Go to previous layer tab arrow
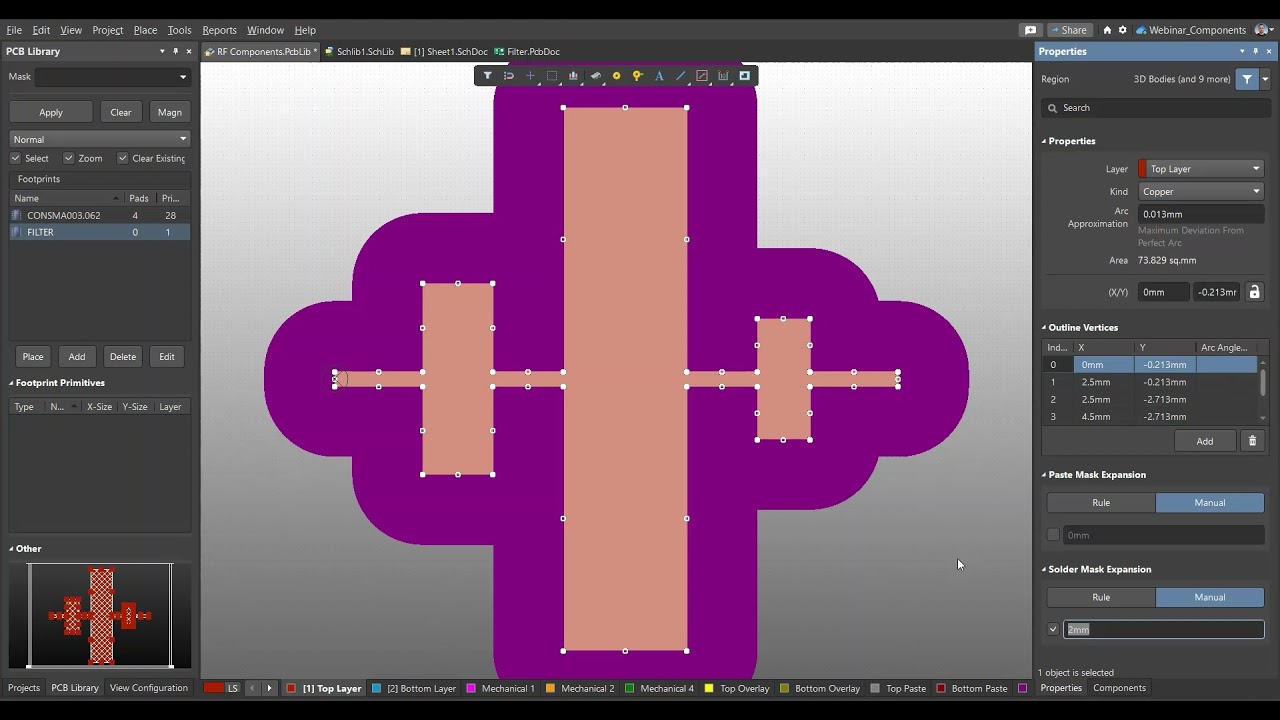 252,688
